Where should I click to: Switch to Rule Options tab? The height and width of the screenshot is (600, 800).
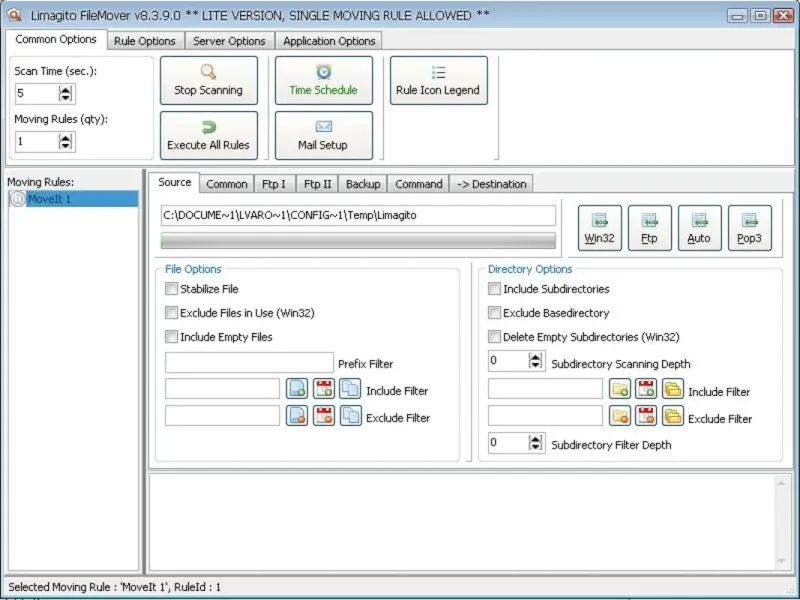point(145,41)
